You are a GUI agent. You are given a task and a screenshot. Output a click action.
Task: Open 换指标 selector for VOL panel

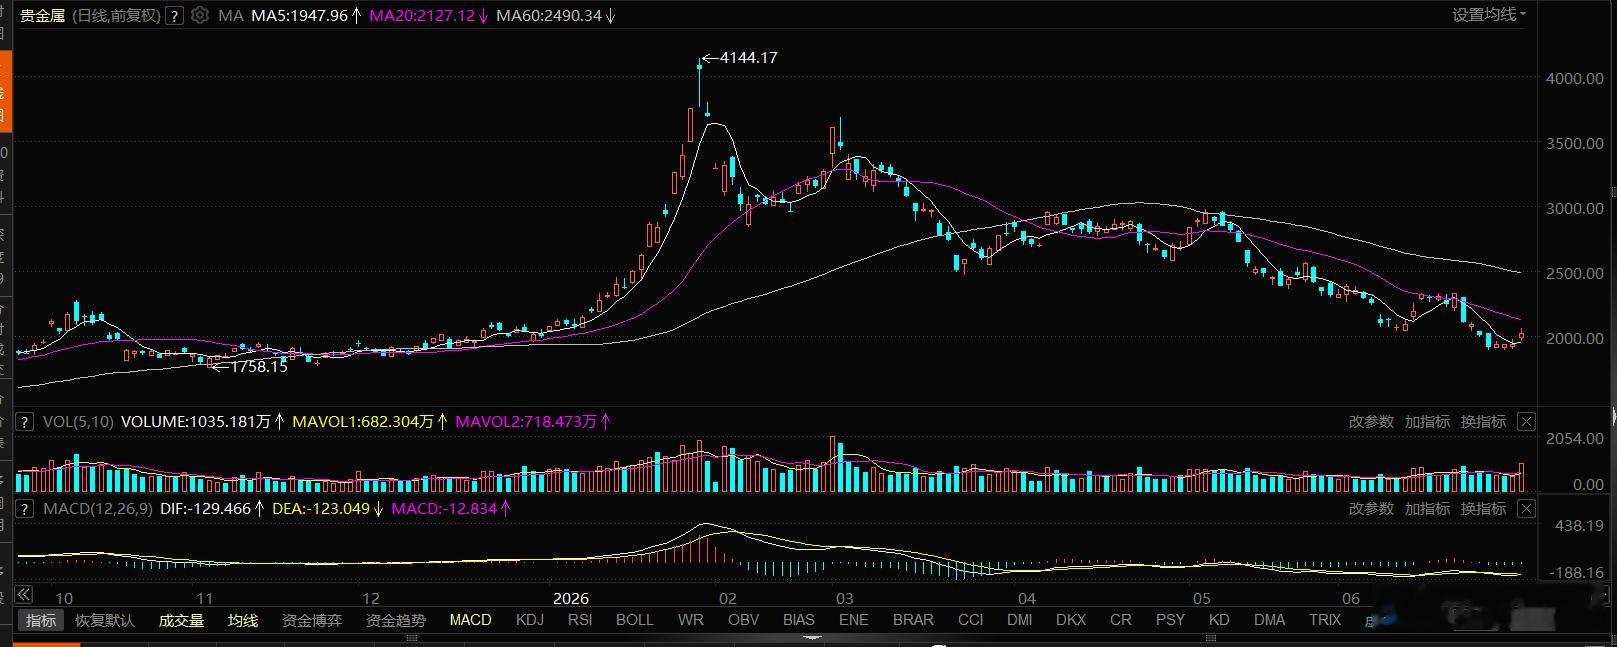tap(1483, 422)
